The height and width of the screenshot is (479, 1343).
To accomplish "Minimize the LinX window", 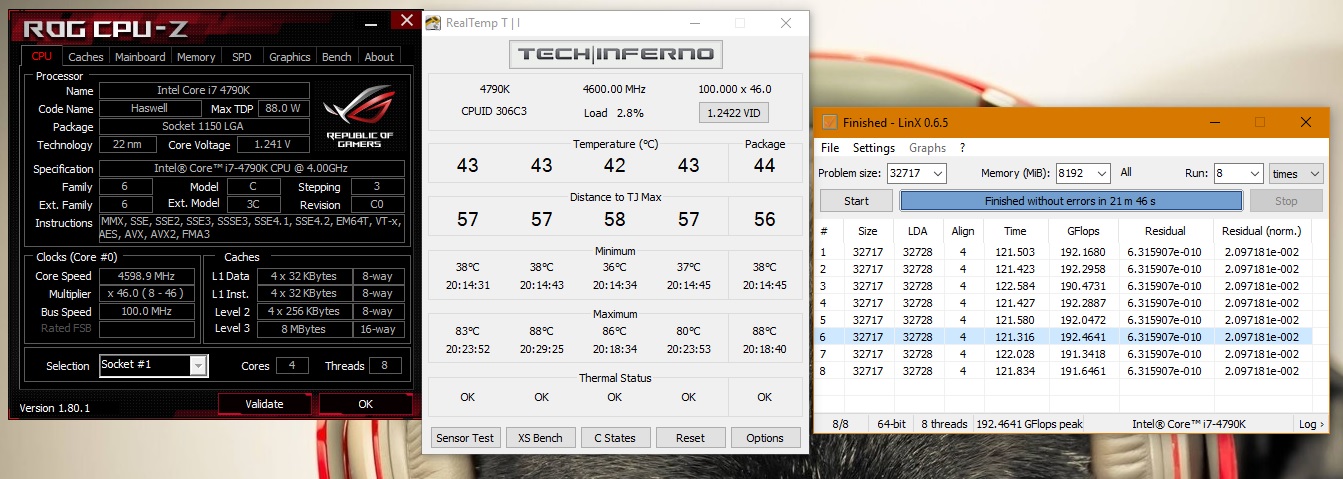I will [x=1213, y=122].
